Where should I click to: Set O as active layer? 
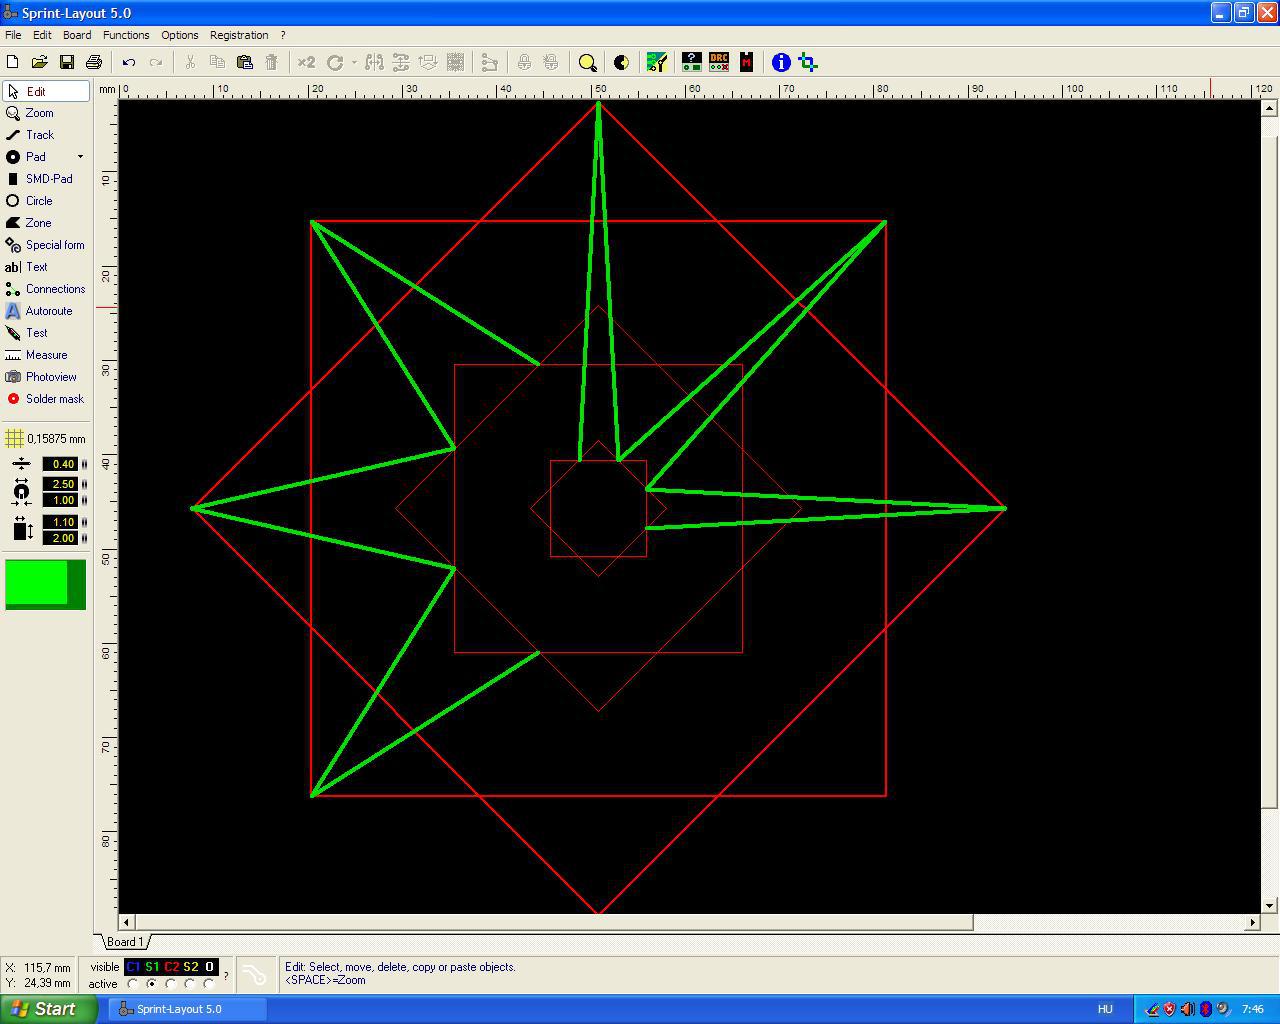tap(209, 984)
